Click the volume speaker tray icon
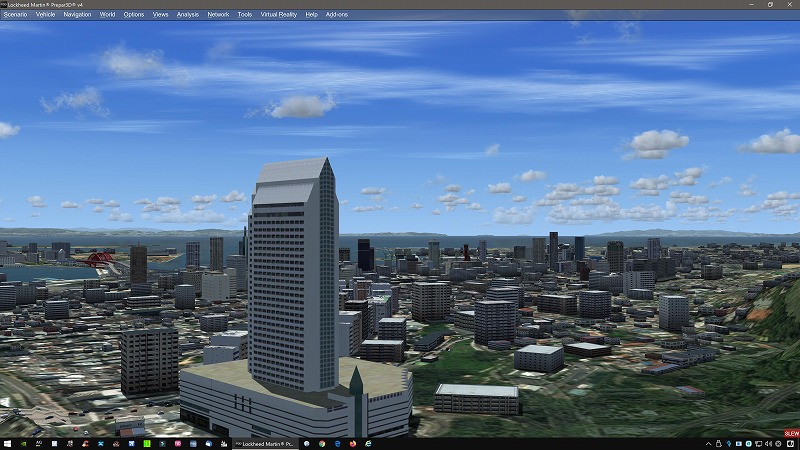800x450 pixels. 768,444
